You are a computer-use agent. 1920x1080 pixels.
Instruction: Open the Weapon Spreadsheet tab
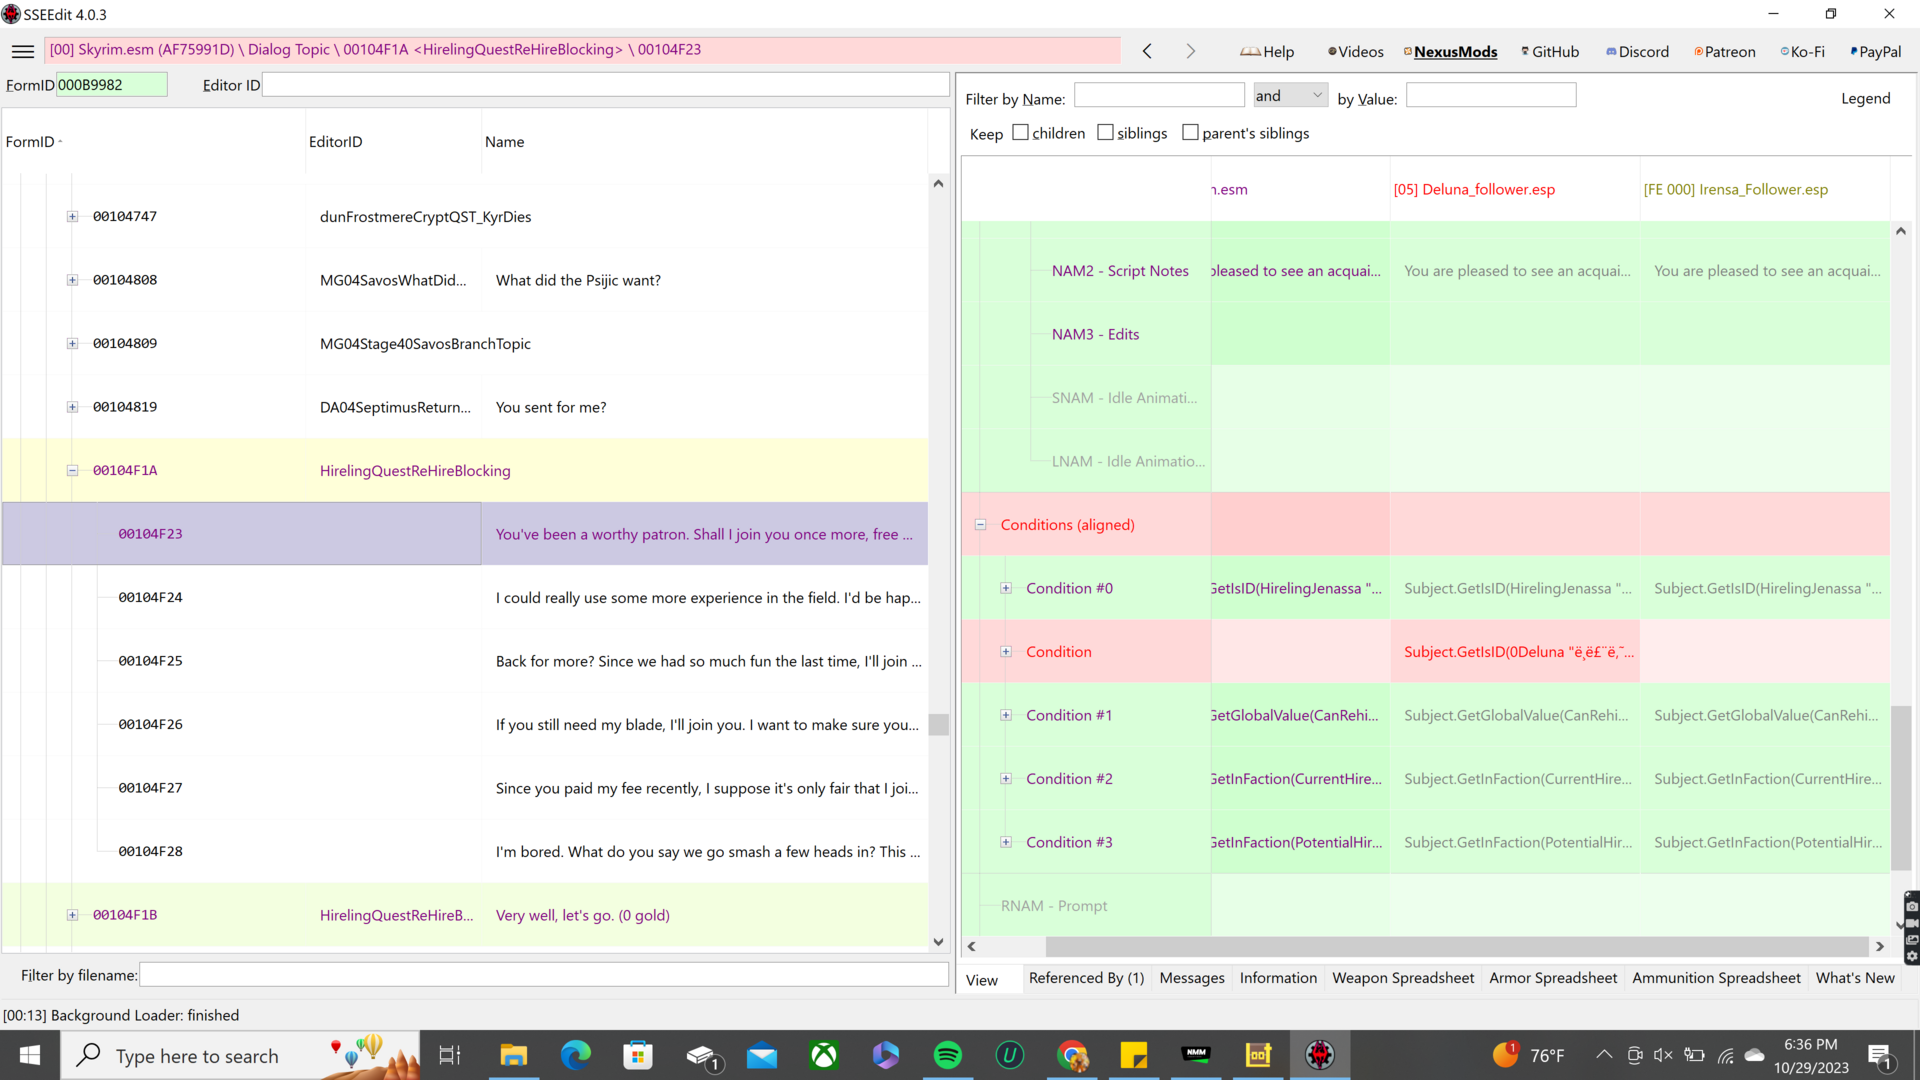1402,978
